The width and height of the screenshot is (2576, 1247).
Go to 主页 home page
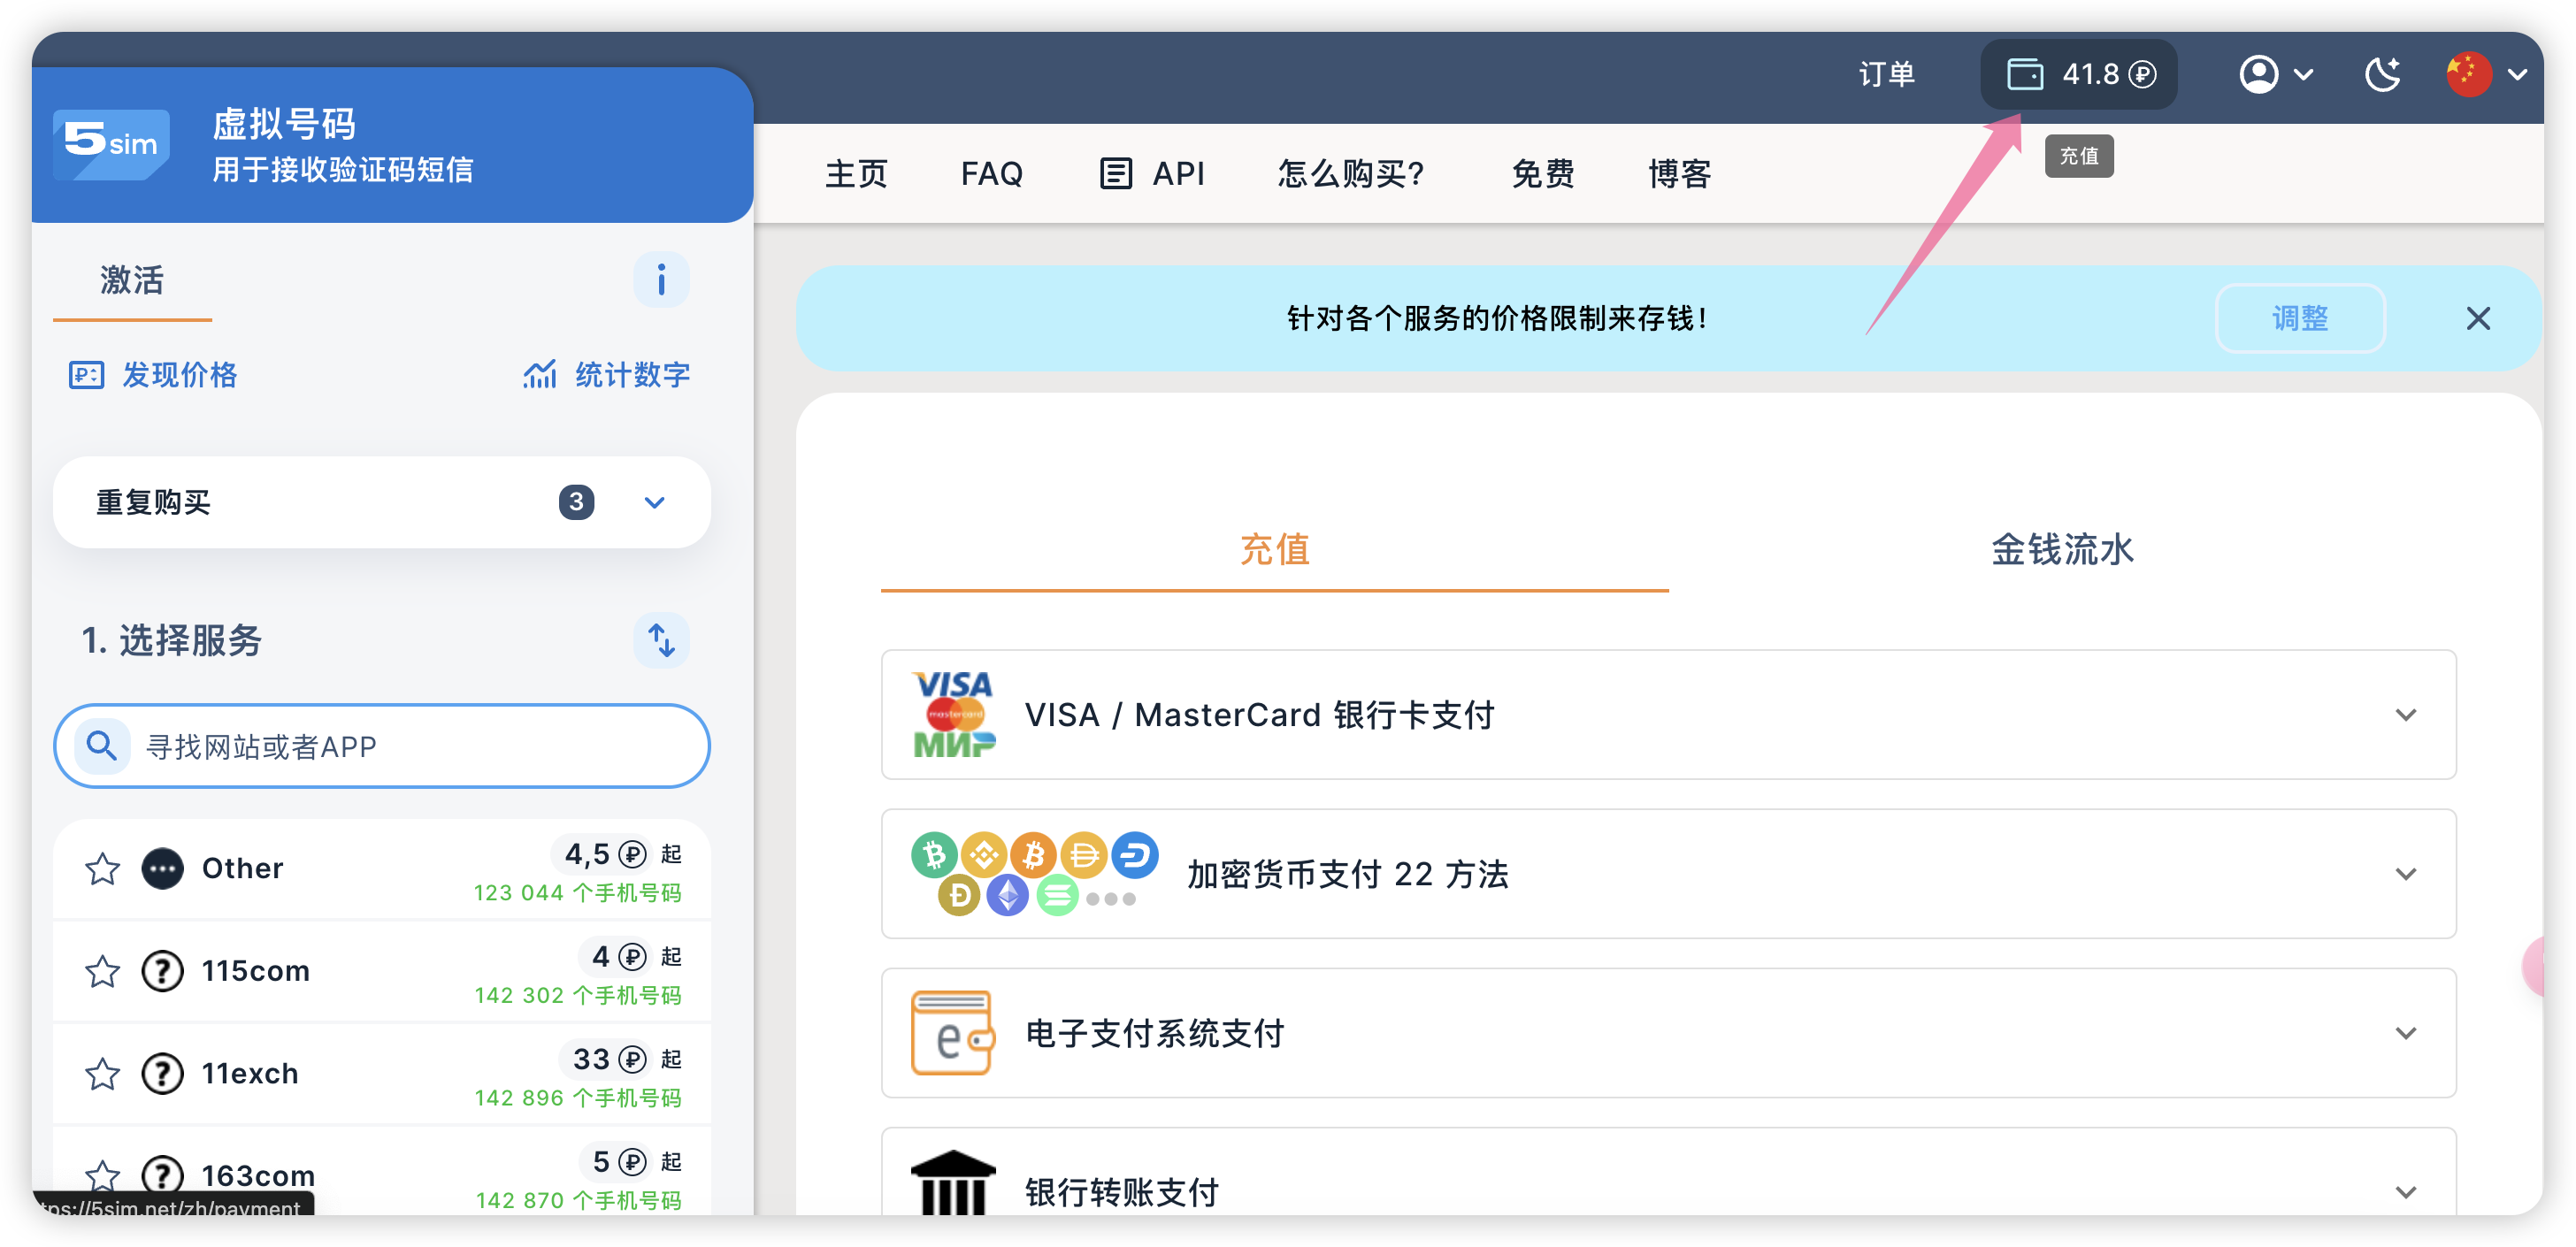(856, 174)
